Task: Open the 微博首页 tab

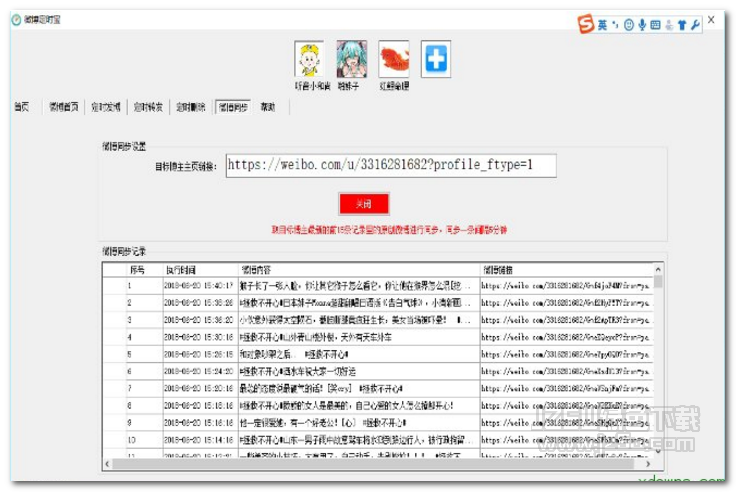Action: pyautogui.click(x=64, y=107)
